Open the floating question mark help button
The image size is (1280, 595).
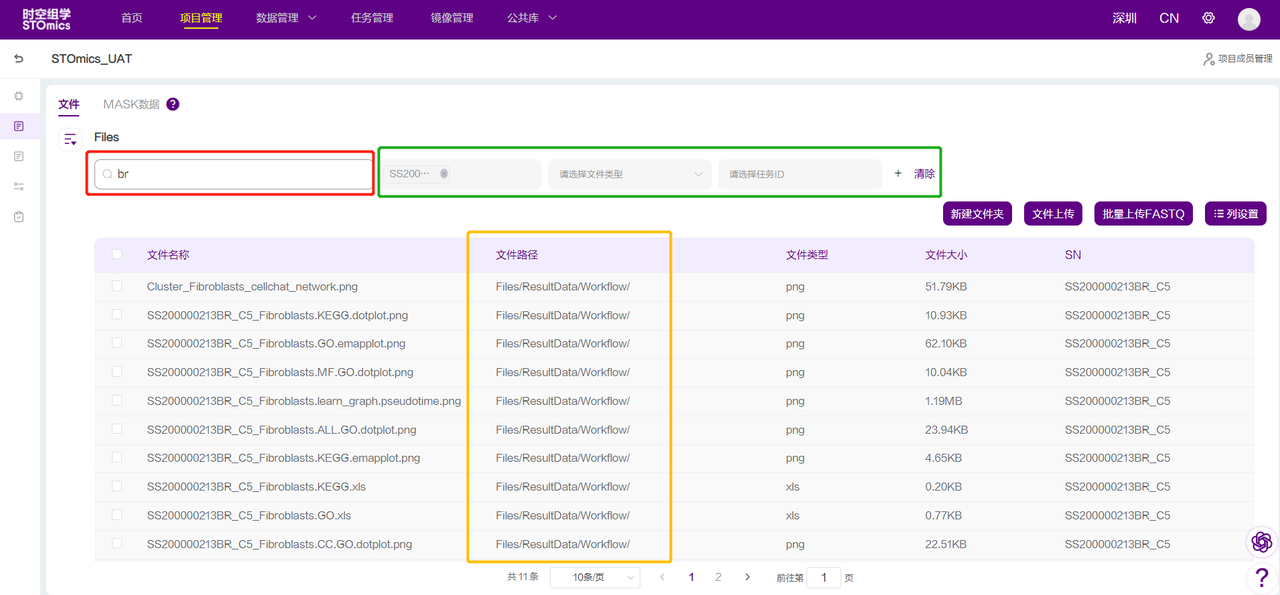(1261, 578)
